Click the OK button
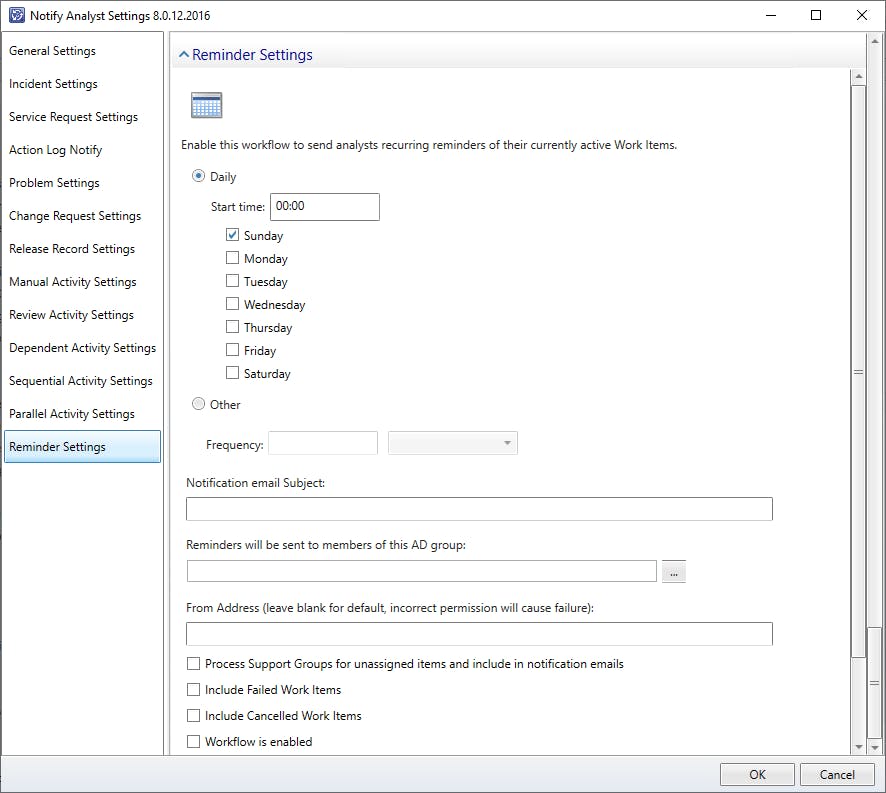The height and width of the screenshot is (793, 886). point(757,774)
